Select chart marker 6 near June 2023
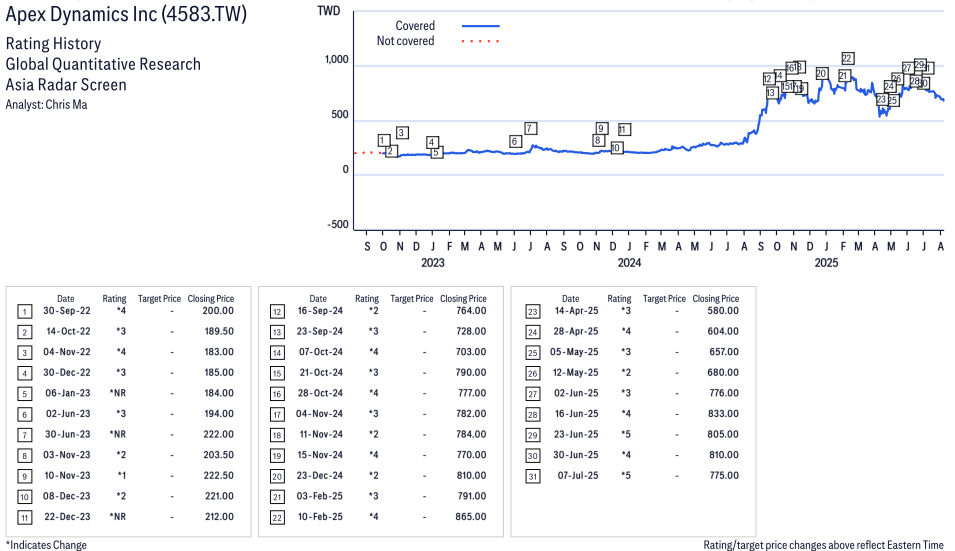Screen dimensions: 955x551 point(515,141)
